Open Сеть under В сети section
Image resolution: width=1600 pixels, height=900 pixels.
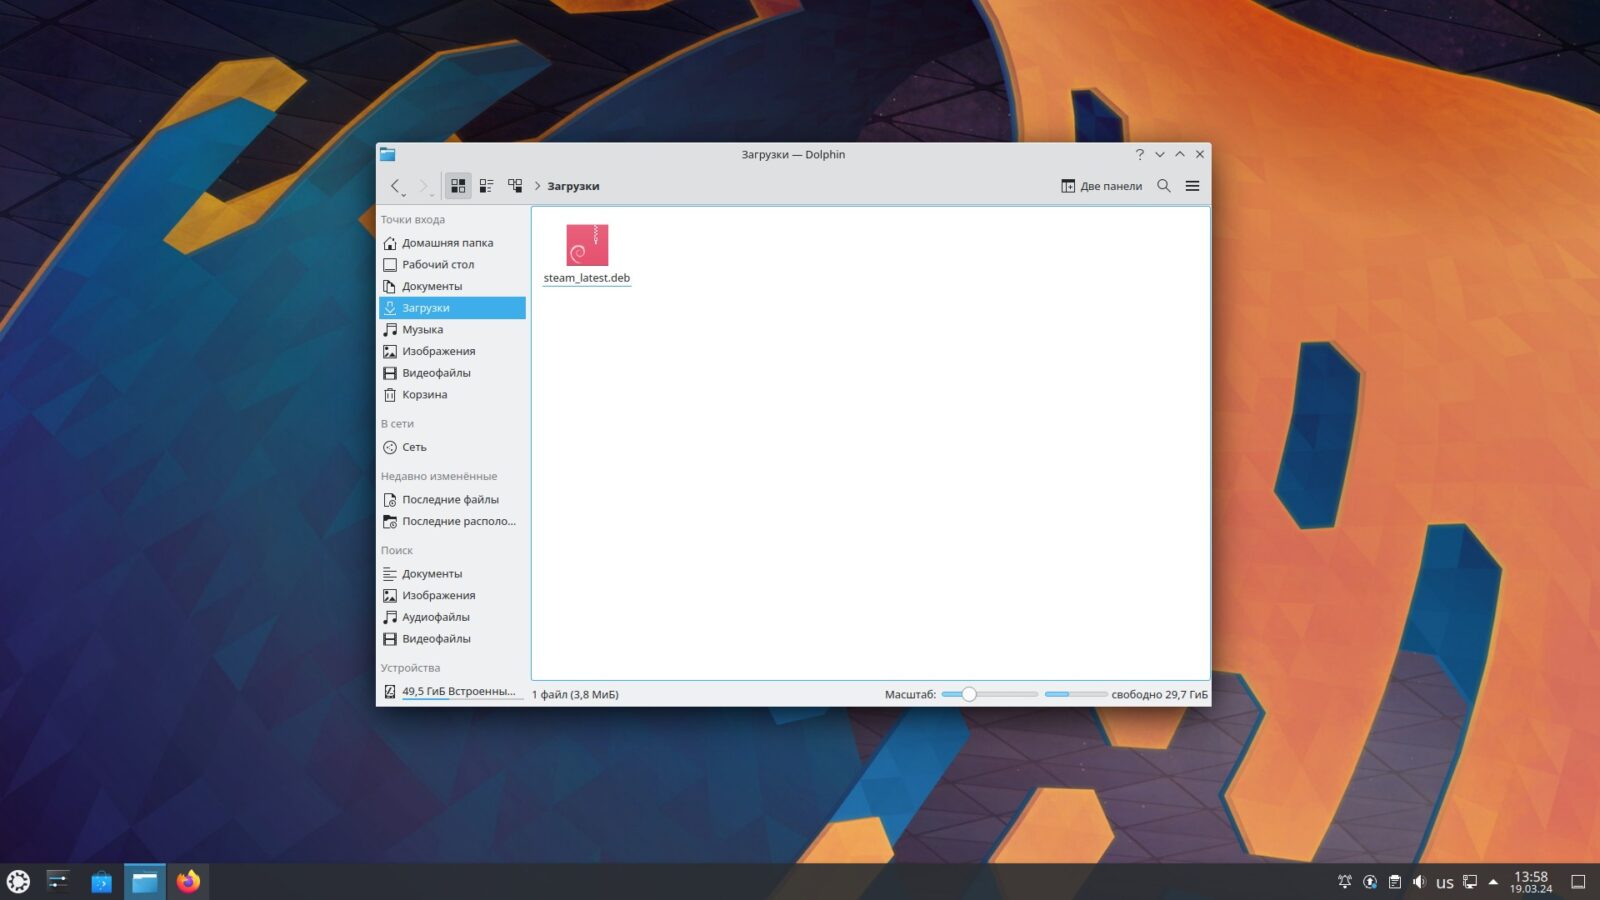pyautogui.click(x=412, y=447)
